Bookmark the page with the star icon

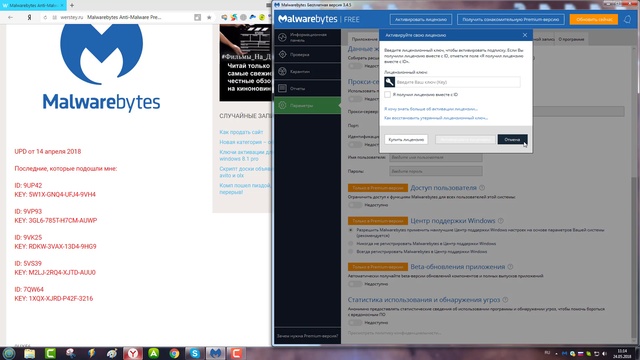(209, 18)
